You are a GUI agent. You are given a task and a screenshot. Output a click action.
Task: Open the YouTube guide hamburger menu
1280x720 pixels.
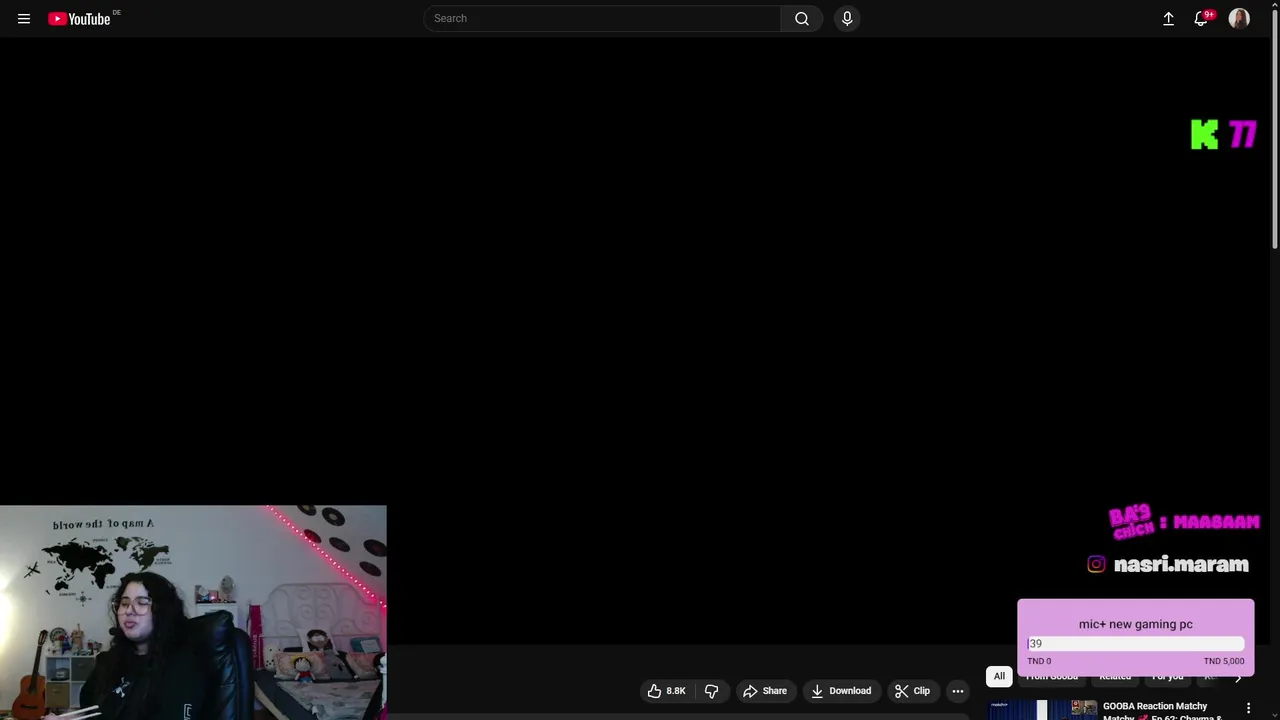(24, 18)
